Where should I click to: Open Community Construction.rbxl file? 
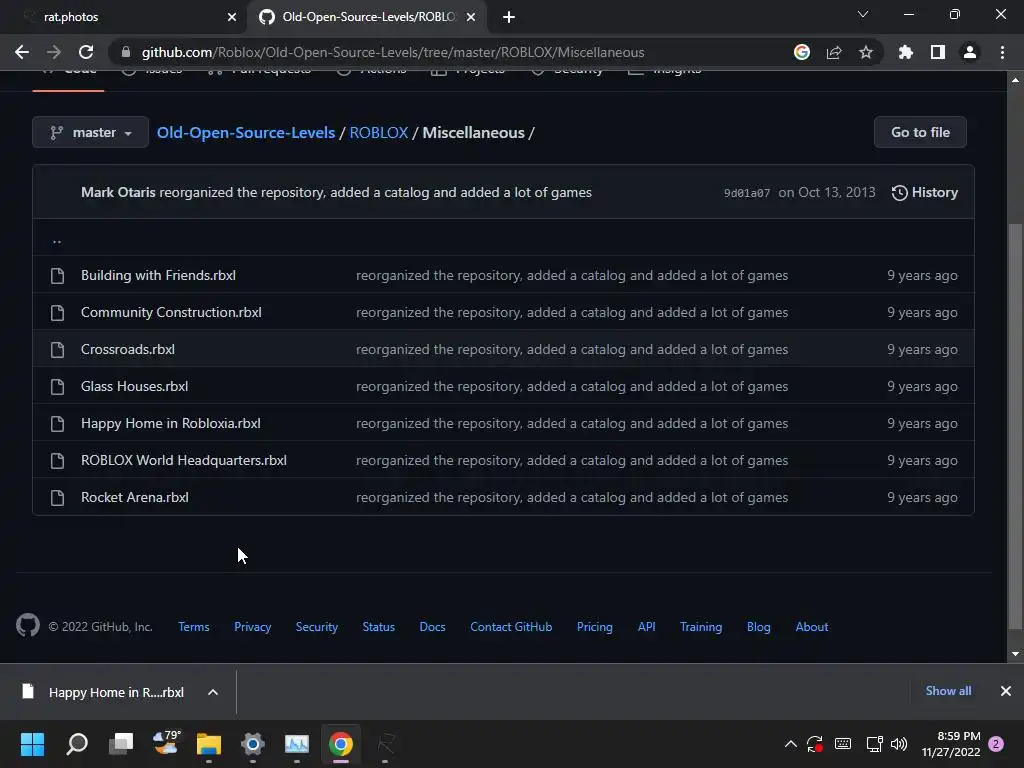(x=171, y=312)
